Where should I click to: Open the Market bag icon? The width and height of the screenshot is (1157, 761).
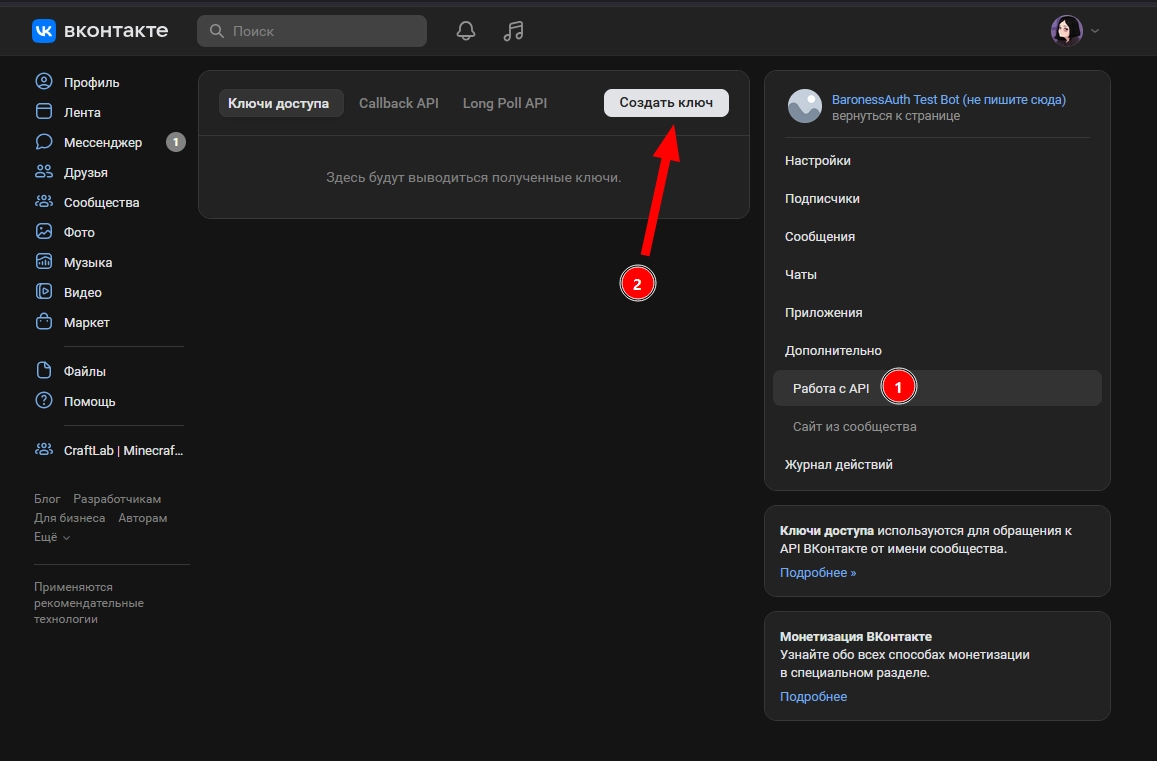(x=44, y=322)
